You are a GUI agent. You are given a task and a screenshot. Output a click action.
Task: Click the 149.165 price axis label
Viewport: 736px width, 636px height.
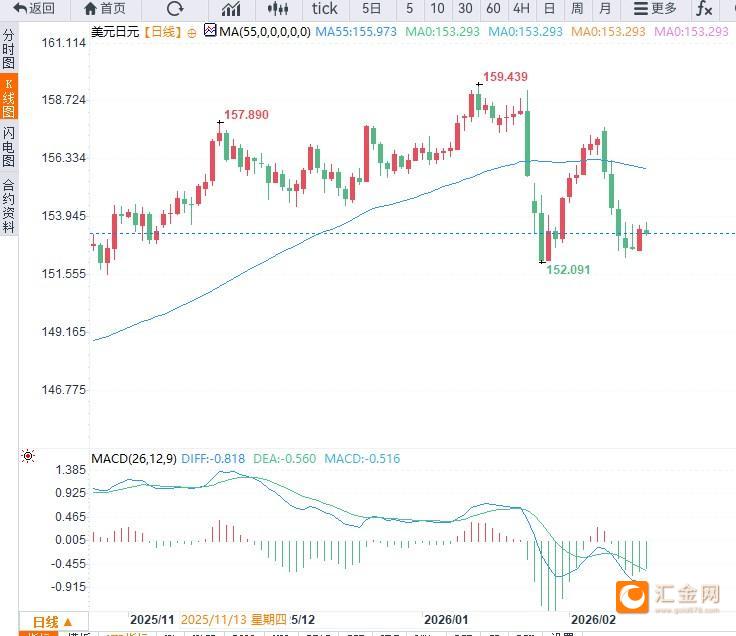point(64,332)
